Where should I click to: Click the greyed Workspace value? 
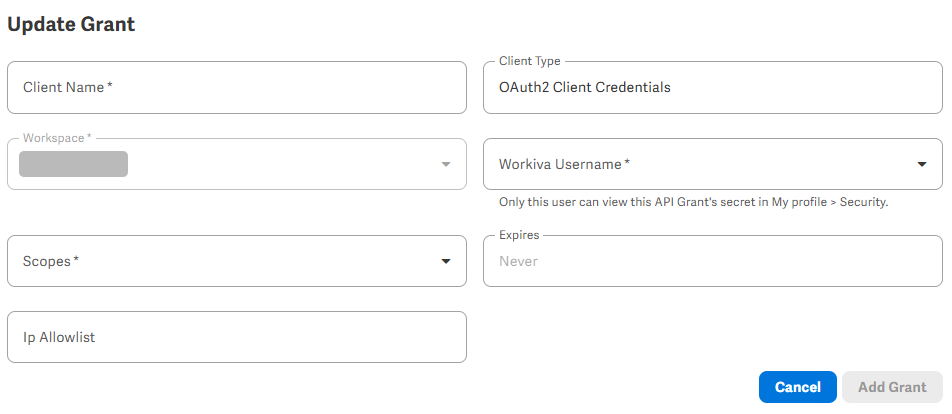[x=73, y=164]
